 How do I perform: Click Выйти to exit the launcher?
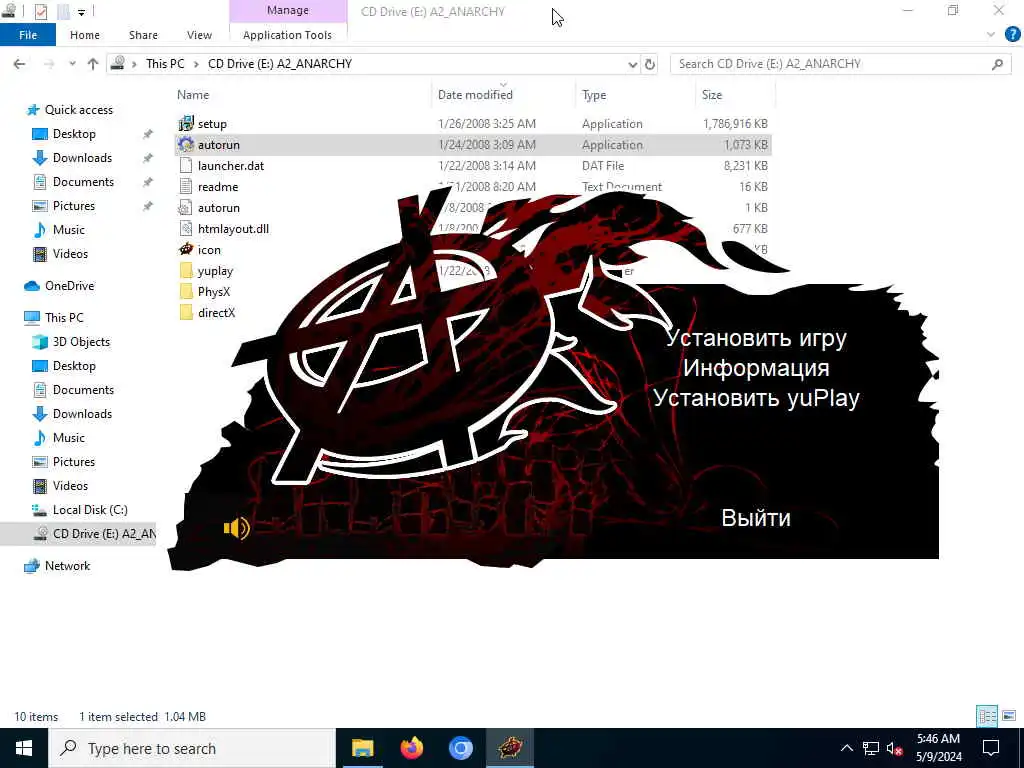pos(756,518)
